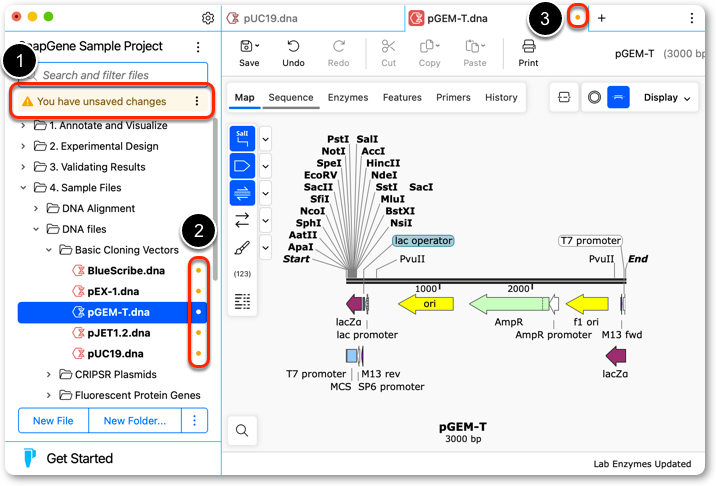Click the show translations arrows icon
This screenshot has height=486, width=716.
[242, 220]
